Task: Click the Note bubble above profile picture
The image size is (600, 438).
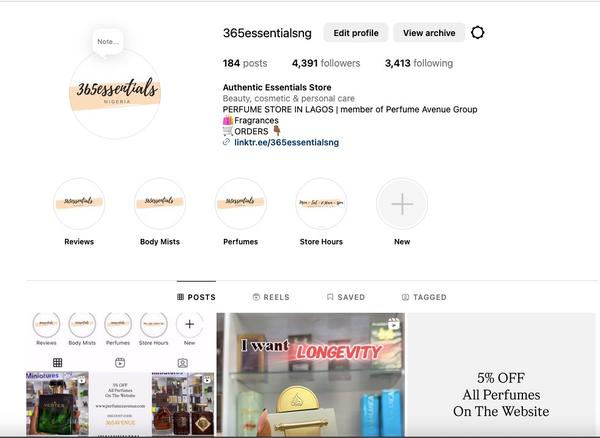Action: coord(108,42)
